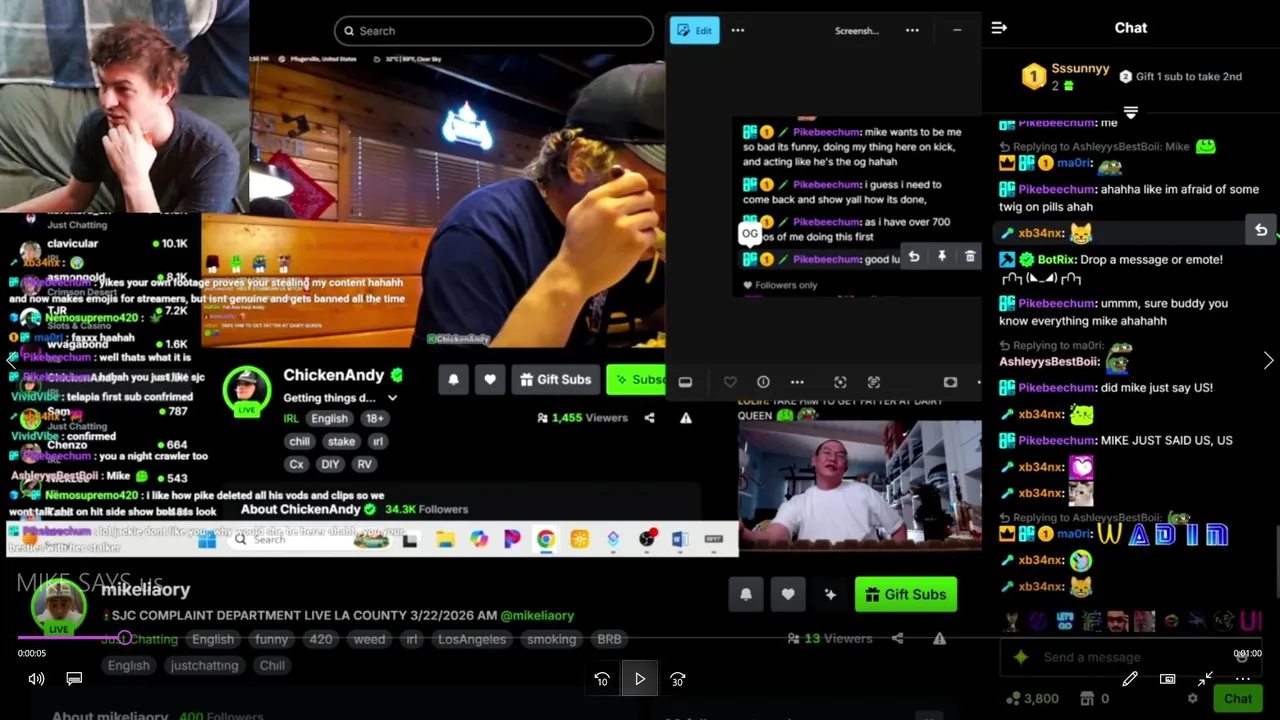1280x720 pixels.
Task: Open Chrome from the streamed taskbar
Action: pos(546,540)
